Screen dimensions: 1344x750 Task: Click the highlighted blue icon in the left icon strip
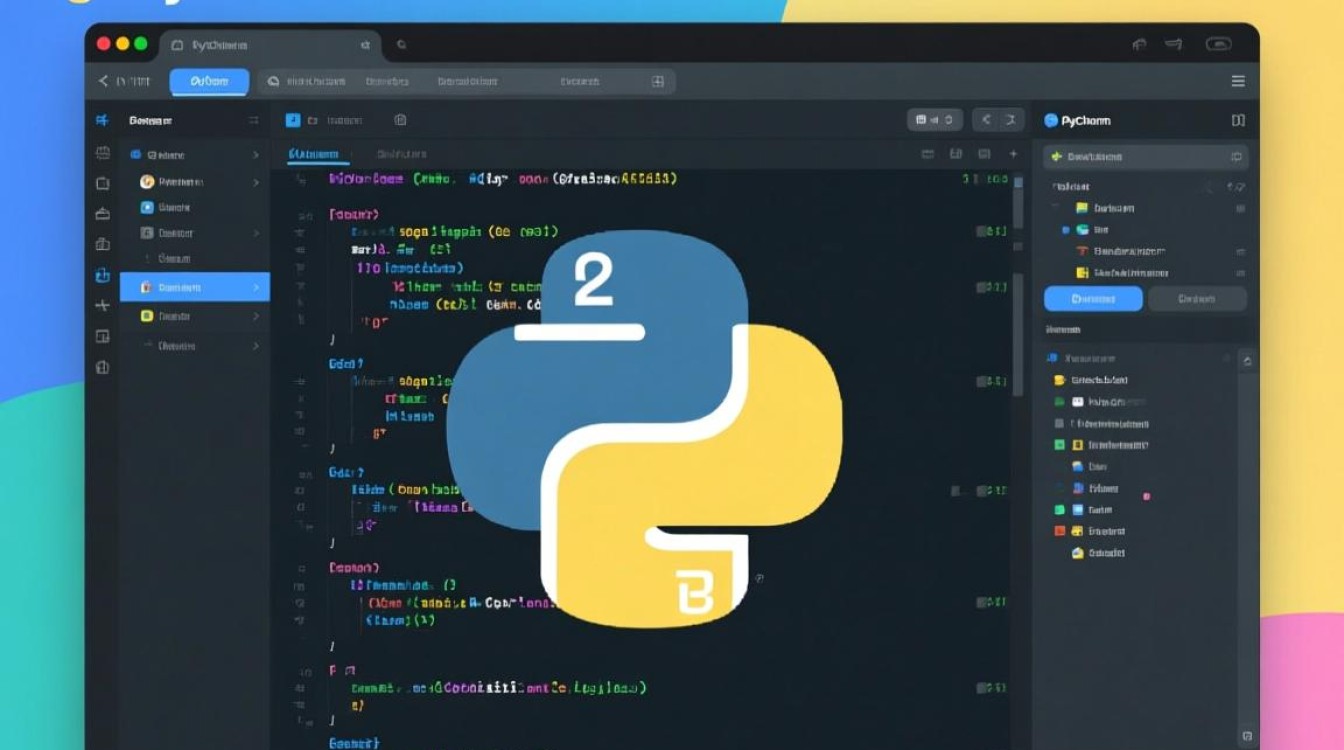[x=102, y=276]
